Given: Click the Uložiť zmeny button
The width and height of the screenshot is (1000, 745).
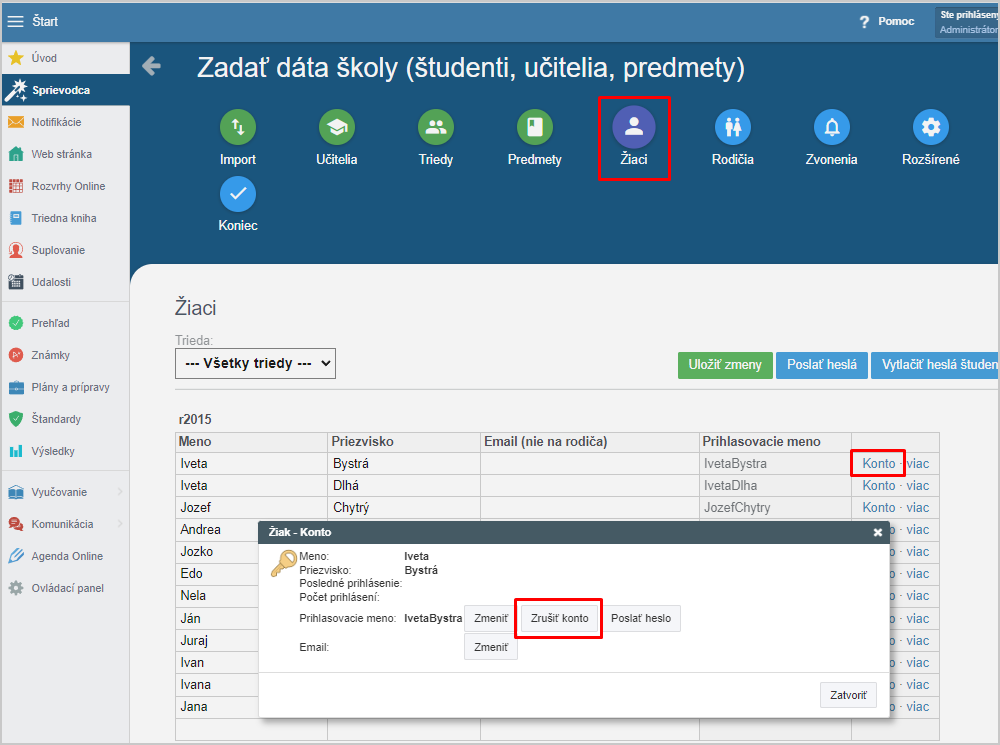Looking at the screenshot, I should (x=725, y=365).
